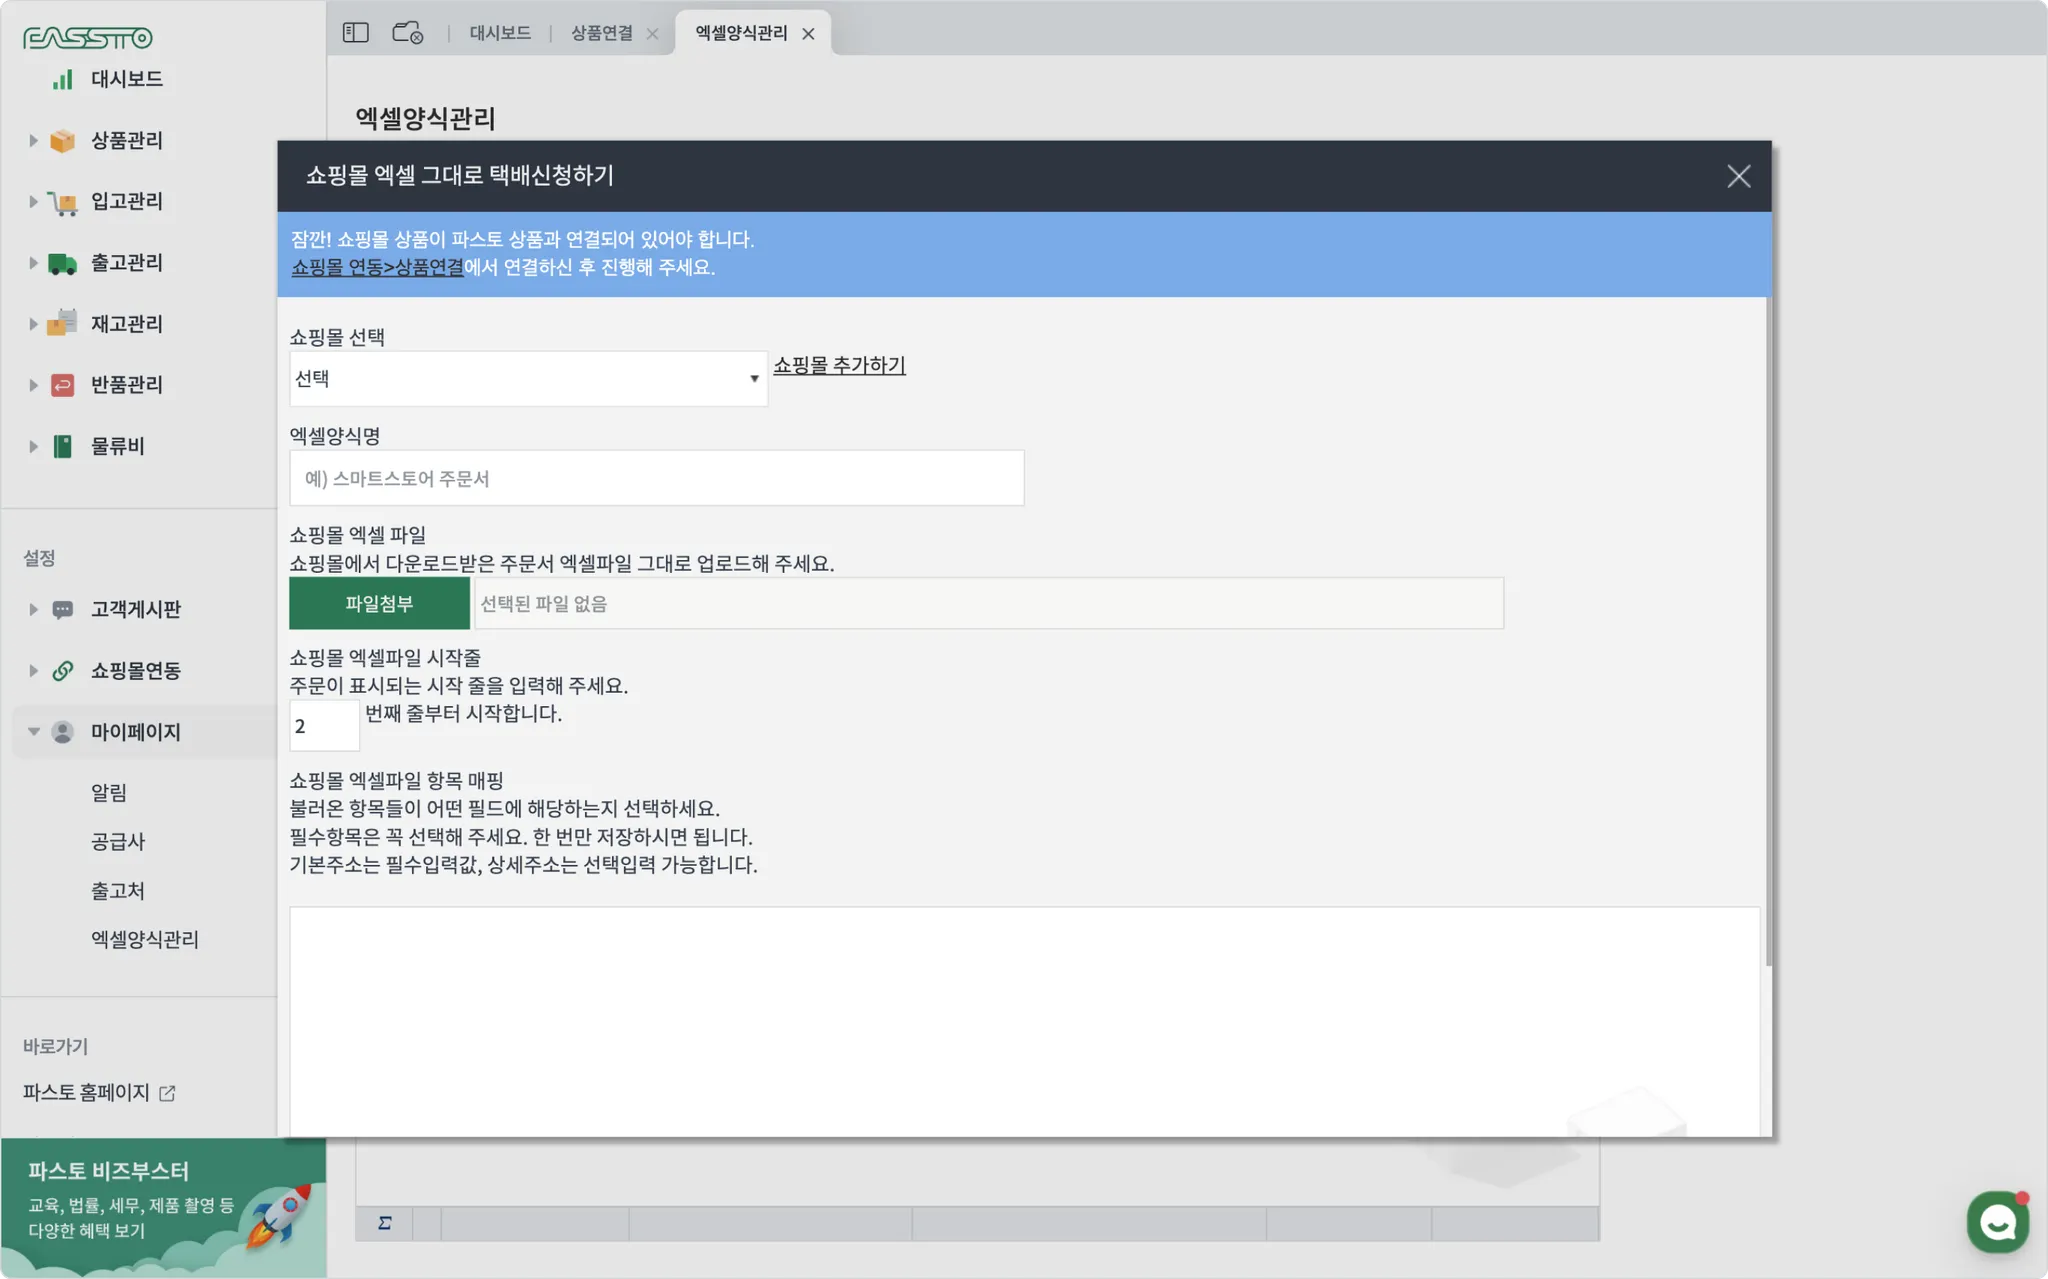Expand the 입고관리 menu arrow
Screen dimensions: 2048x1279
click(x=33, y=202)
